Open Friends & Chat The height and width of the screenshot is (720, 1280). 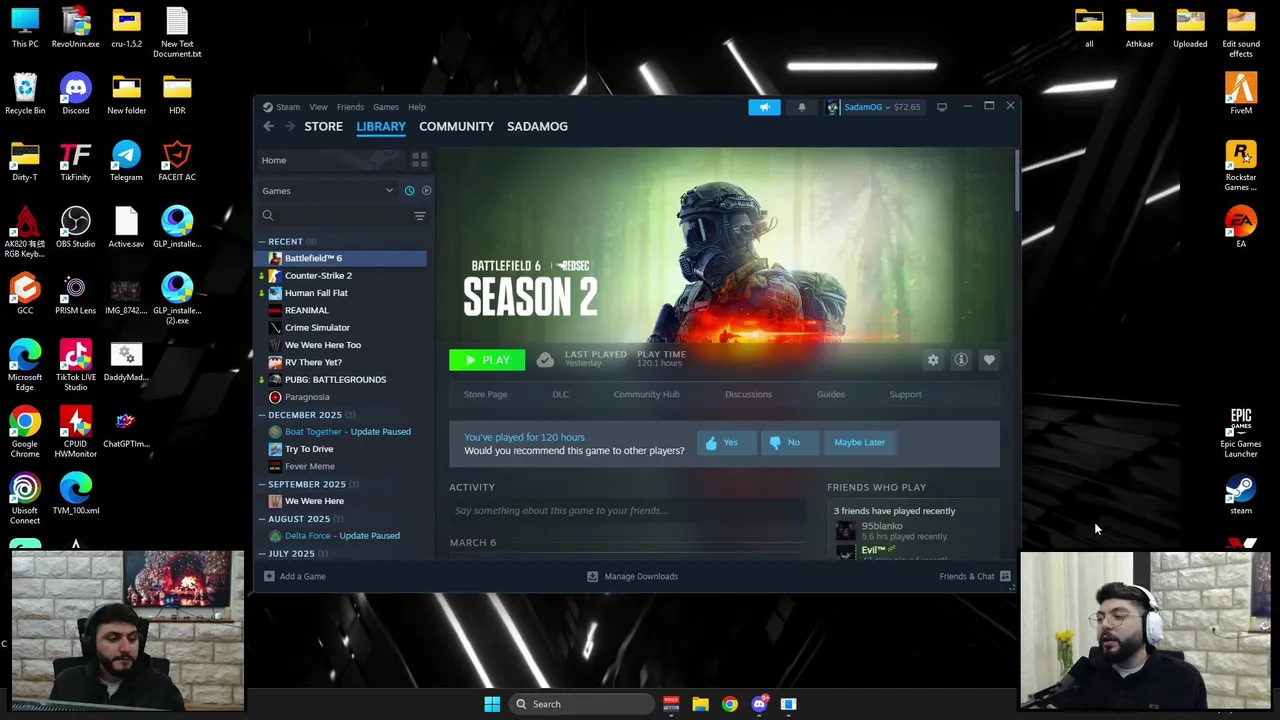coord(975,576)
